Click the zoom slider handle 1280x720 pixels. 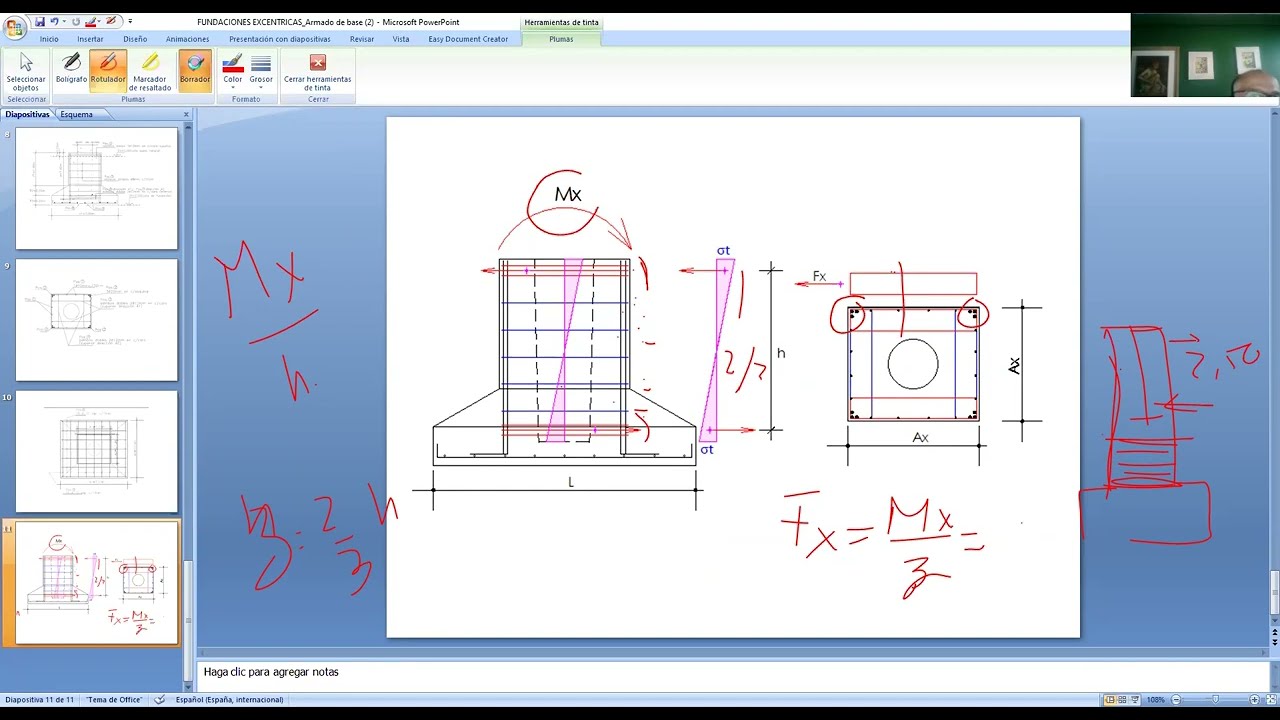coord(1215,700)
